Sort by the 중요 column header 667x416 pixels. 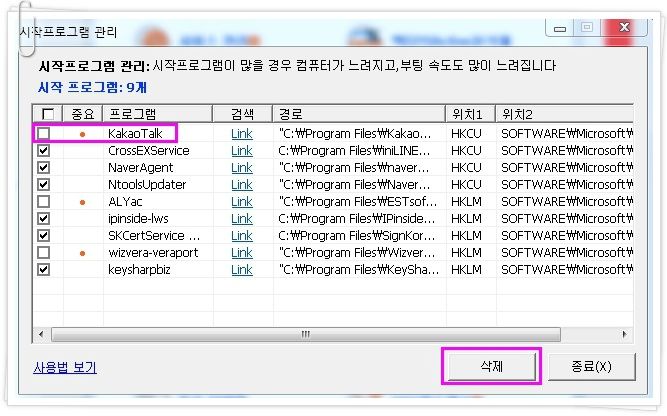tap(83, 114)
